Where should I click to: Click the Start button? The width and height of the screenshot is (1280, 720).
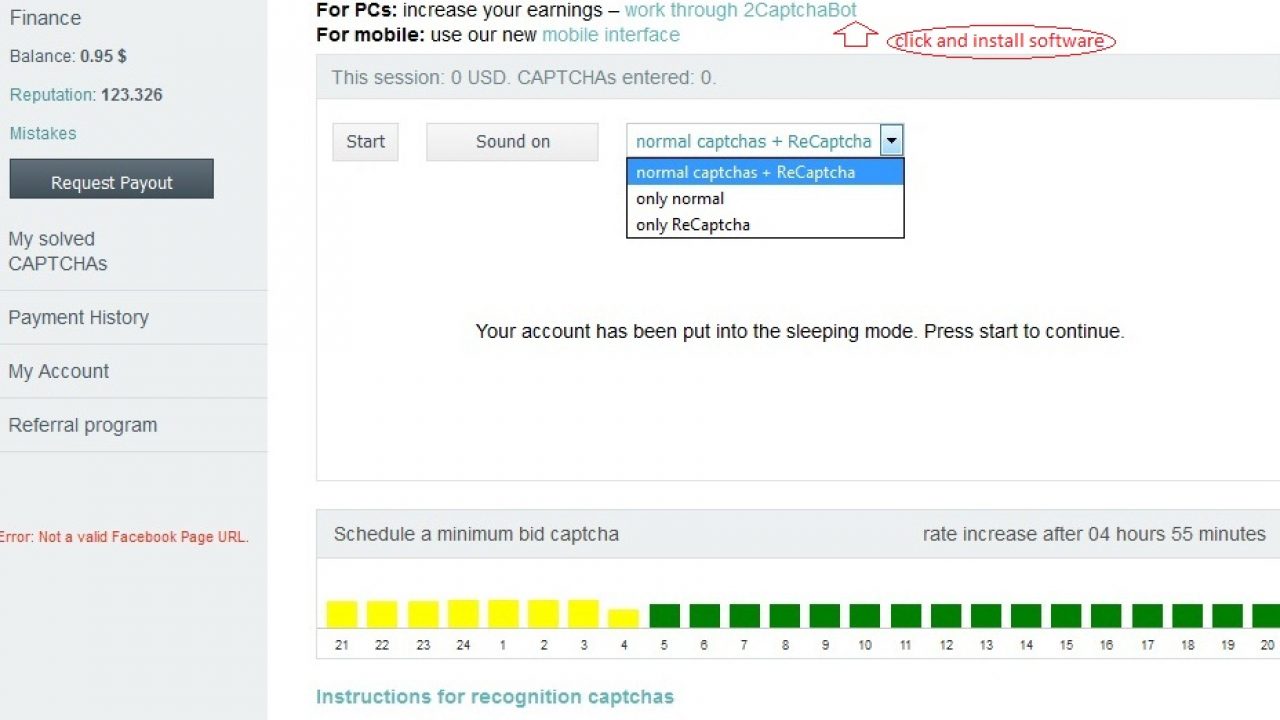pyautogui.click(x=365, y=142)
